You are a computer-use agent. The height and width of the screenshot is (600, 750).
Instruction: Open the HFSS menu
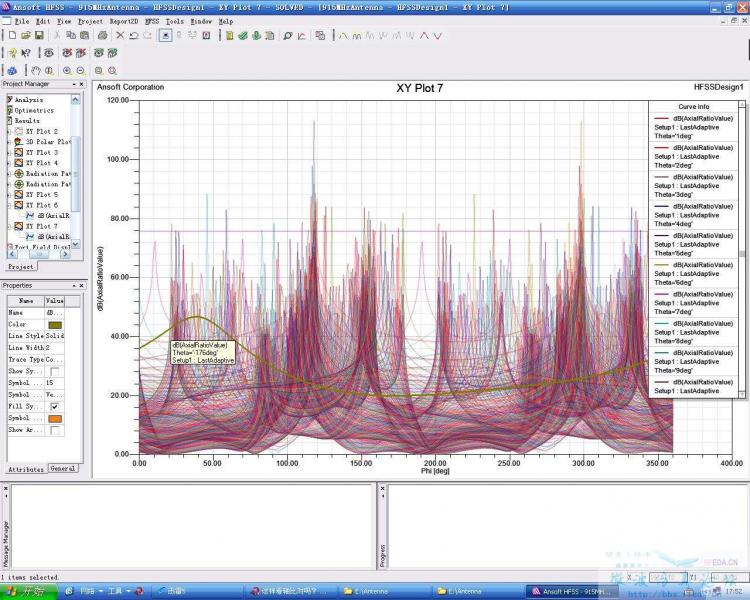151,20
